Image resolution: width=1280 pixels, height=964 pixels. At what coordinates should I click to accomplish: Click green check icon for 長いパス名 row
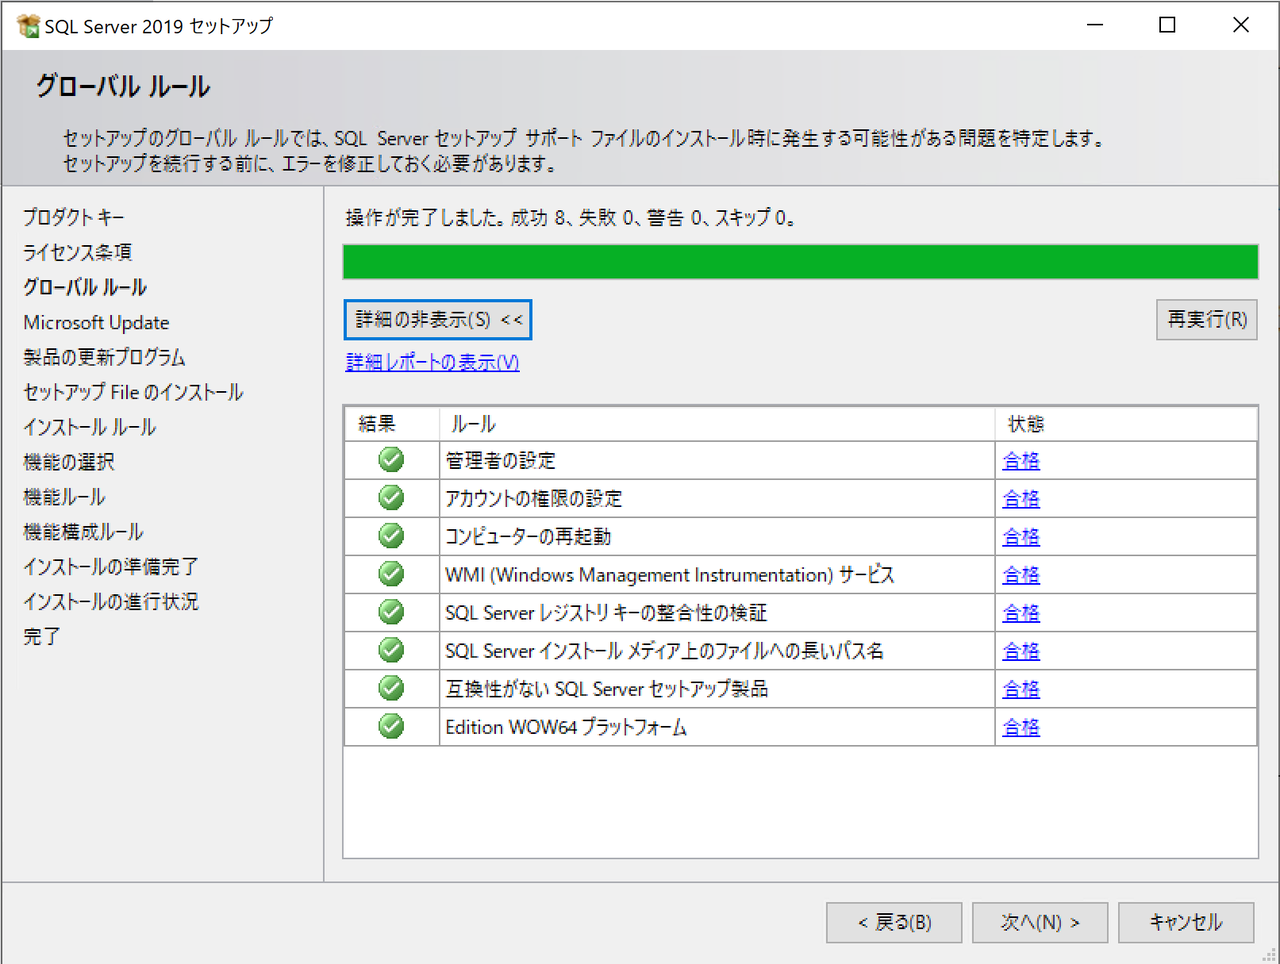tap(391, 650)
